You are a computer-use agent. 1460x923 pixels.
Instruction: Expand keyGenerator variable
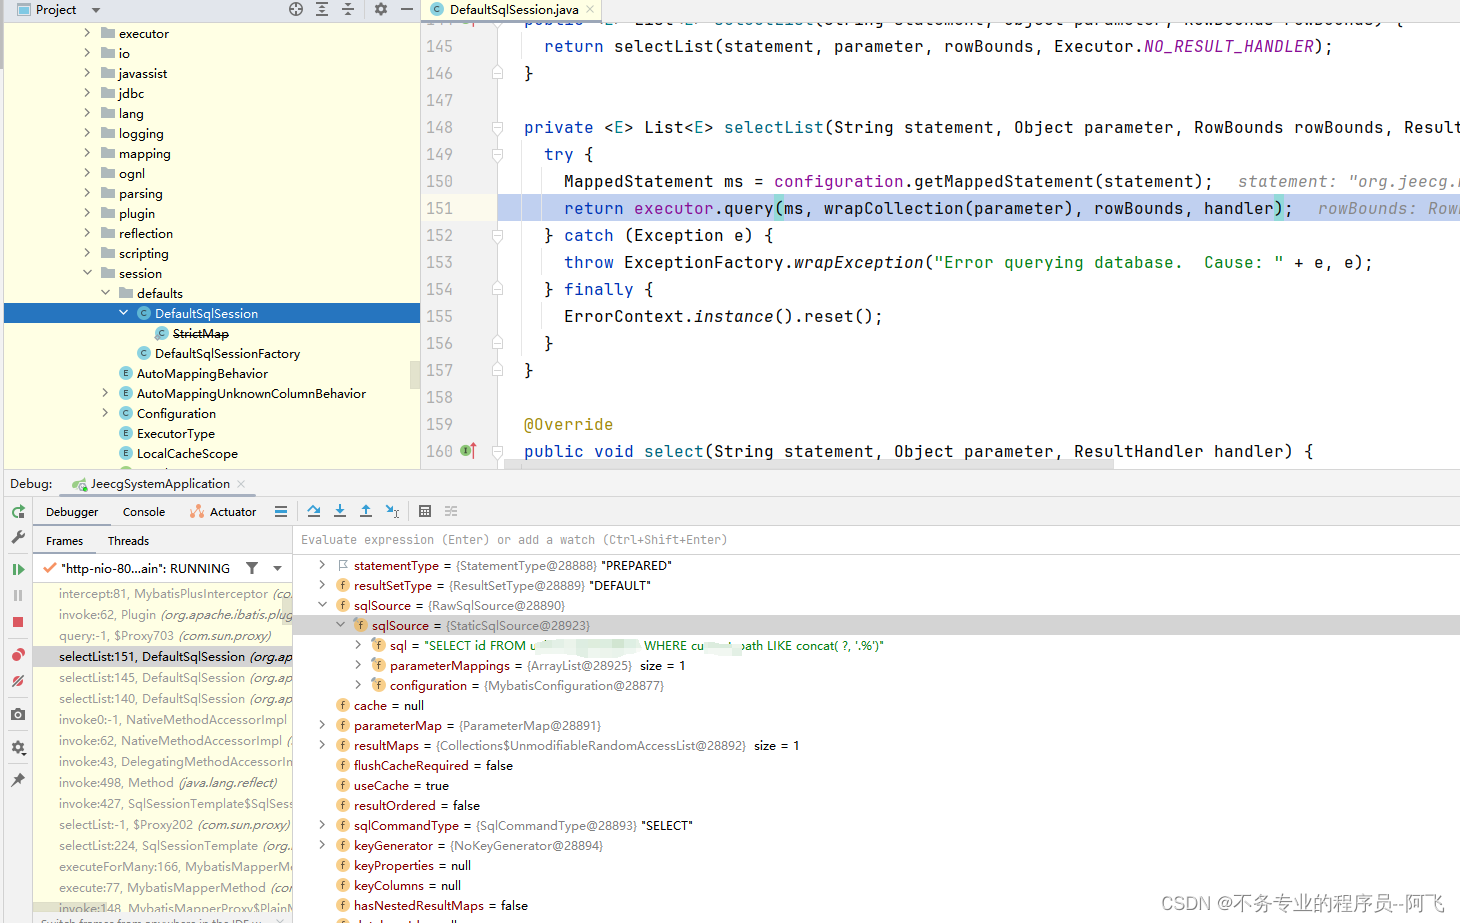(322, 845)
